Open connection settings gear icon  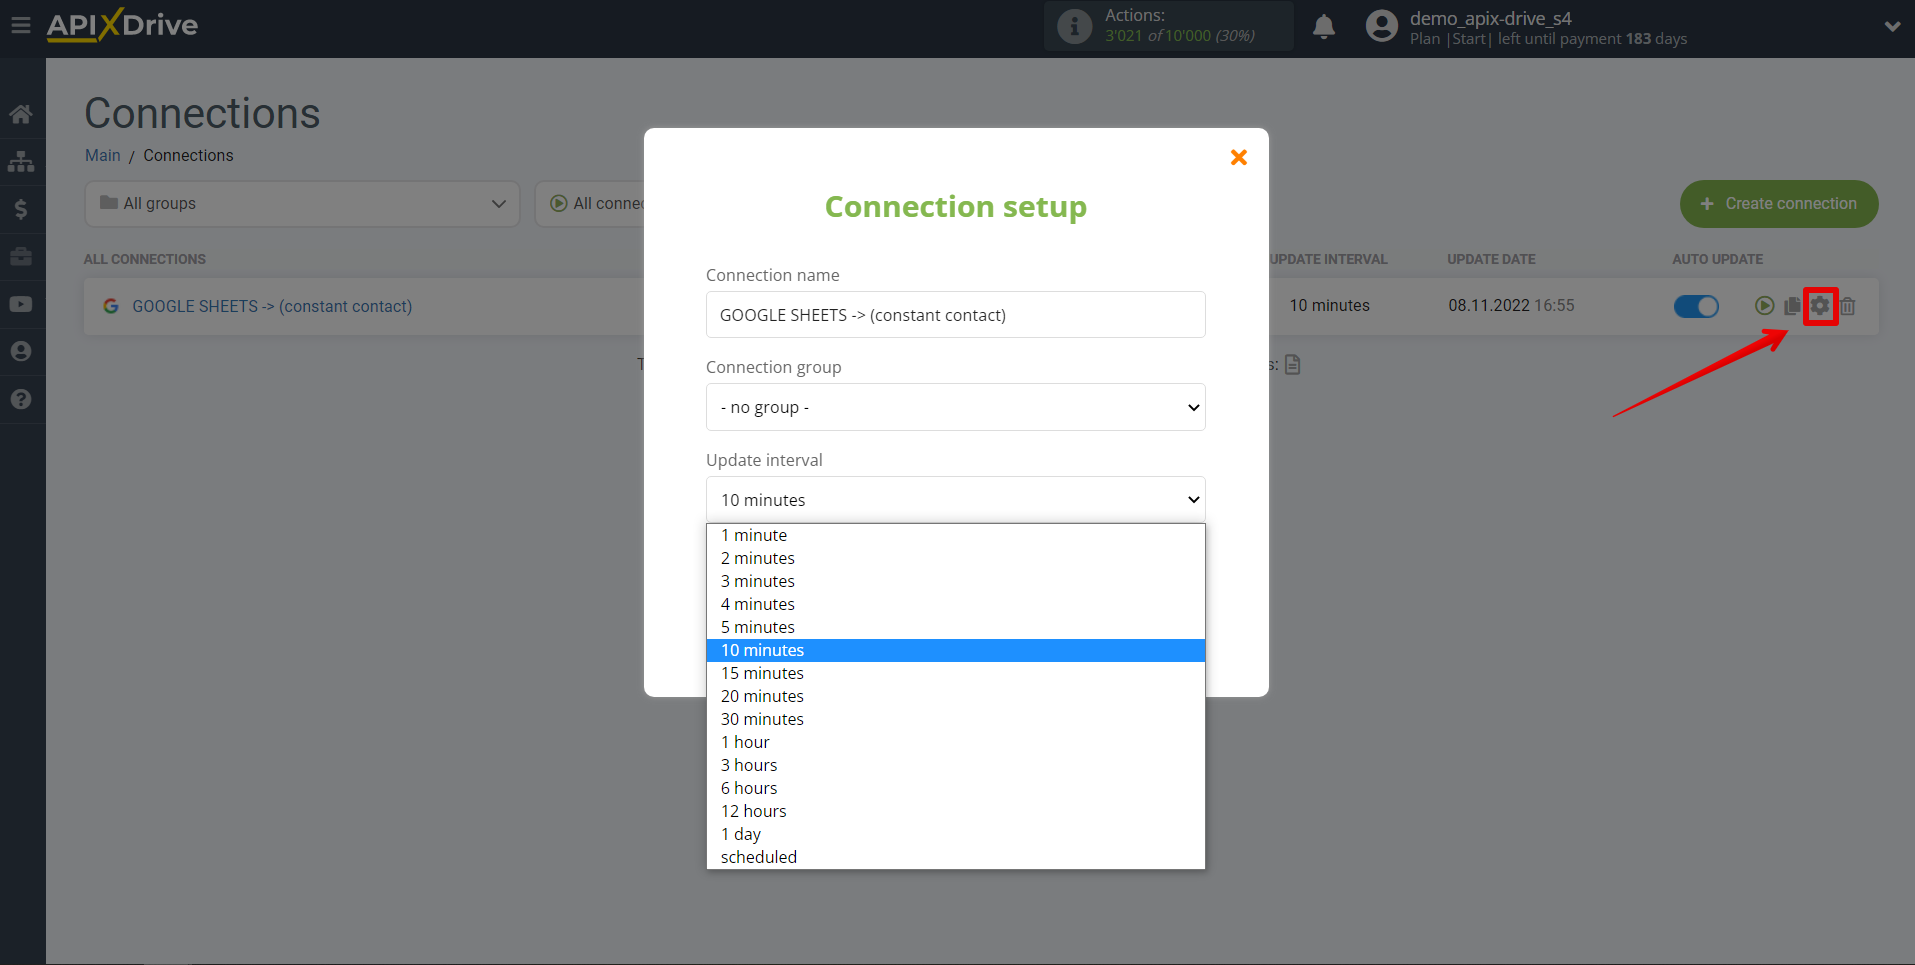[1820, 306]
